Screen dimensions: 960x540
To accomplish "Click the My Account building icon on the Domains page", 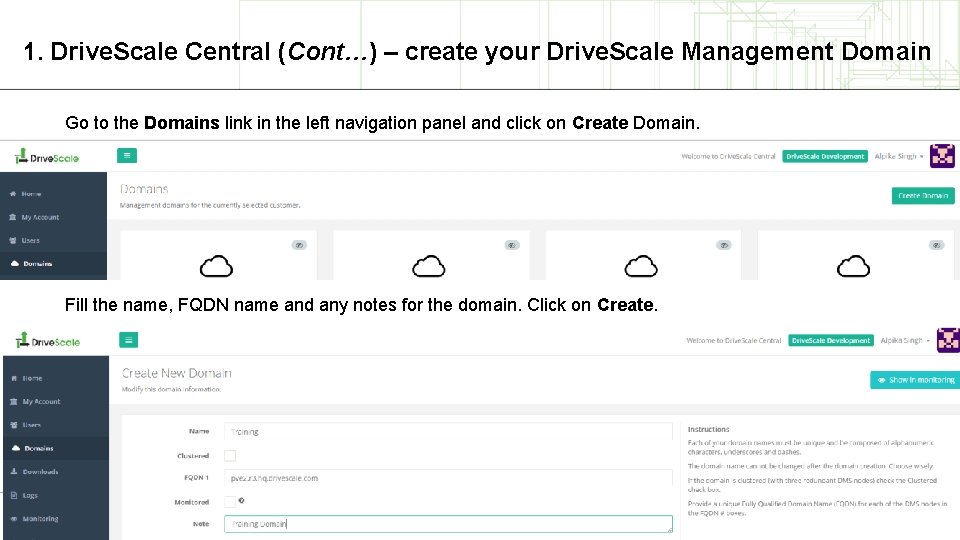I will pyautogui.click(x=13, y=217).
